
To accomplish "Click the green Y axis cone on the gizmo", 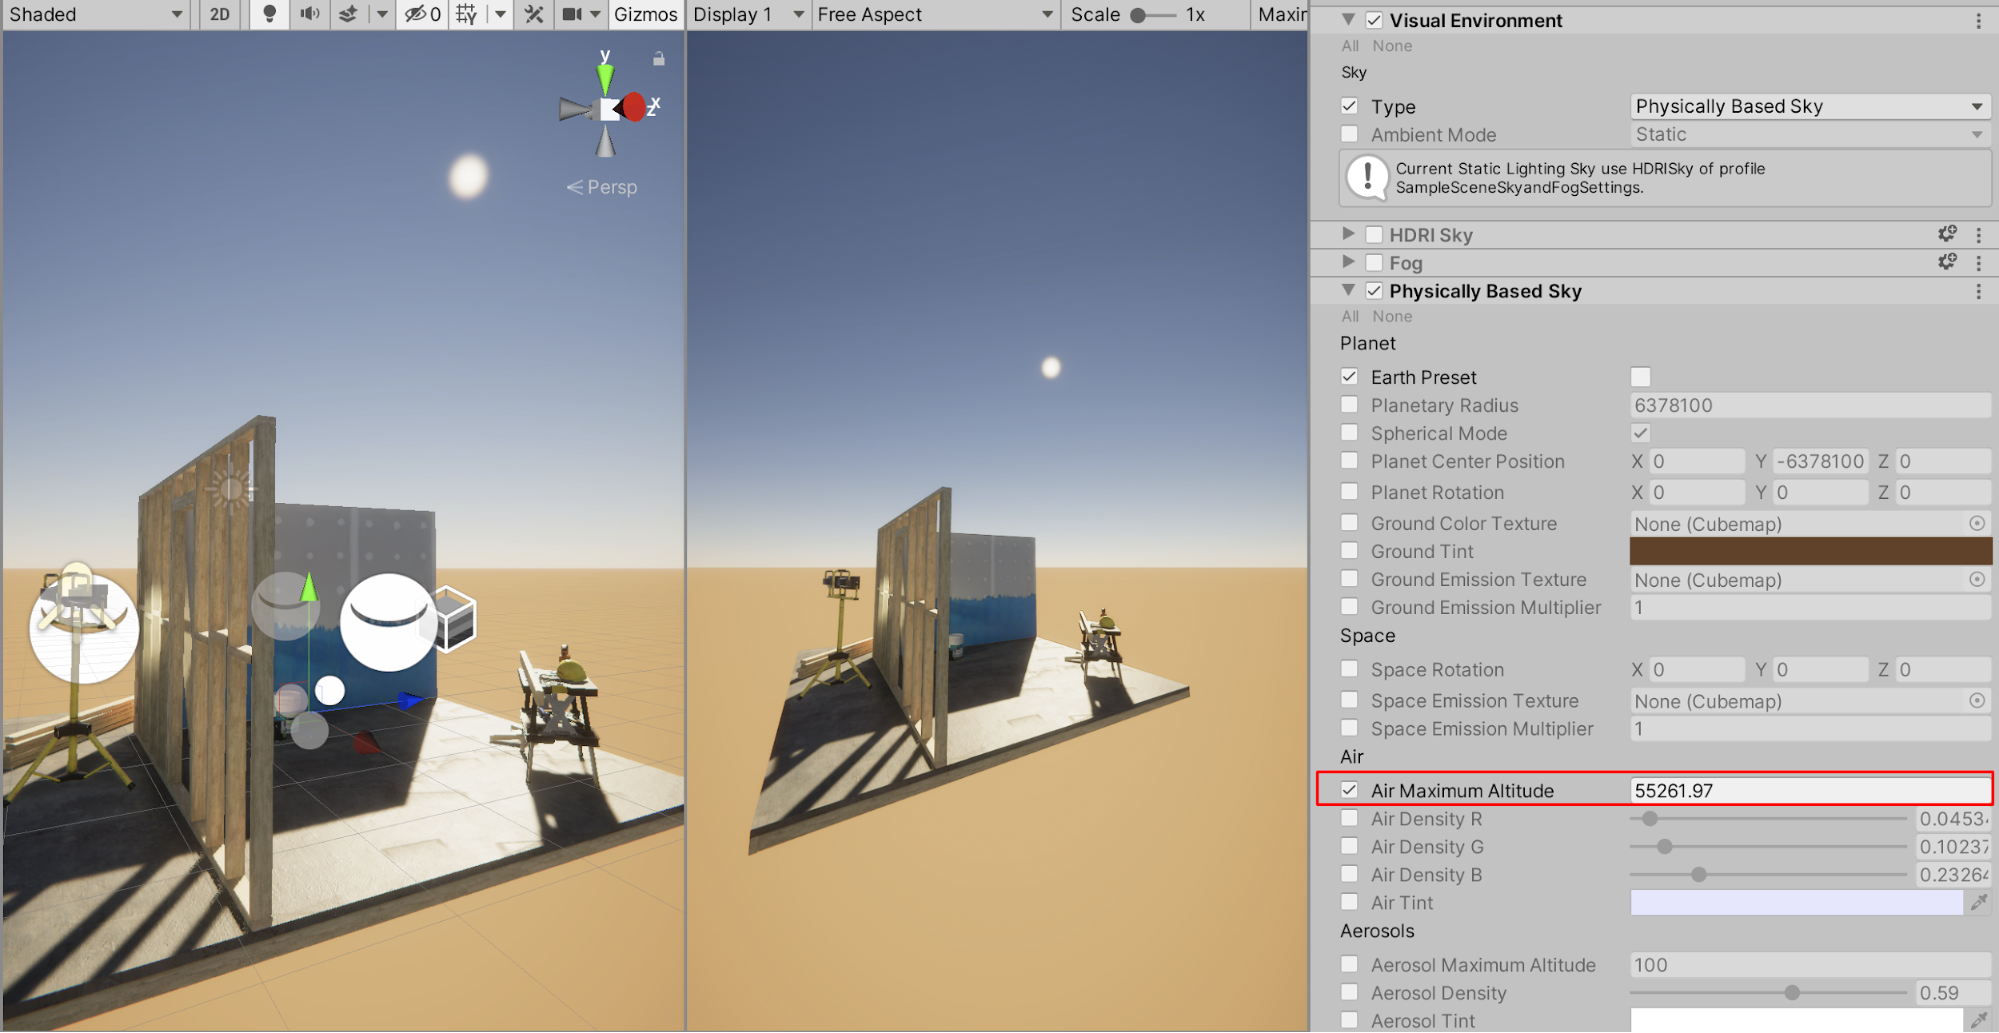I will (x=605, y=78).
